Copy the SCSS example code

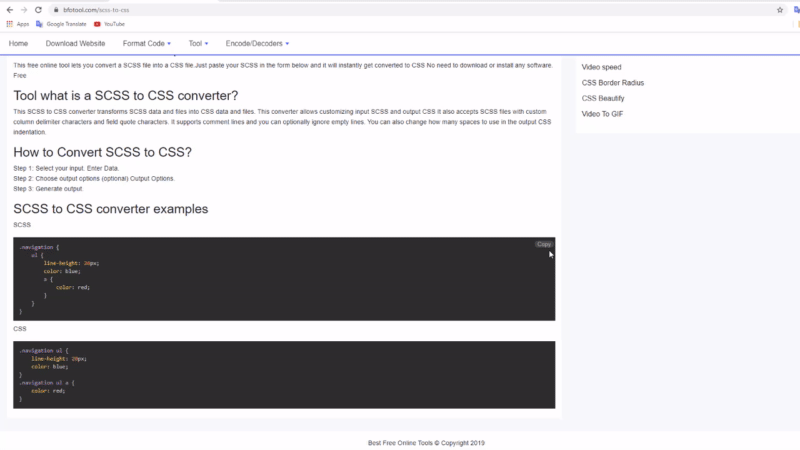click(544, 244)
